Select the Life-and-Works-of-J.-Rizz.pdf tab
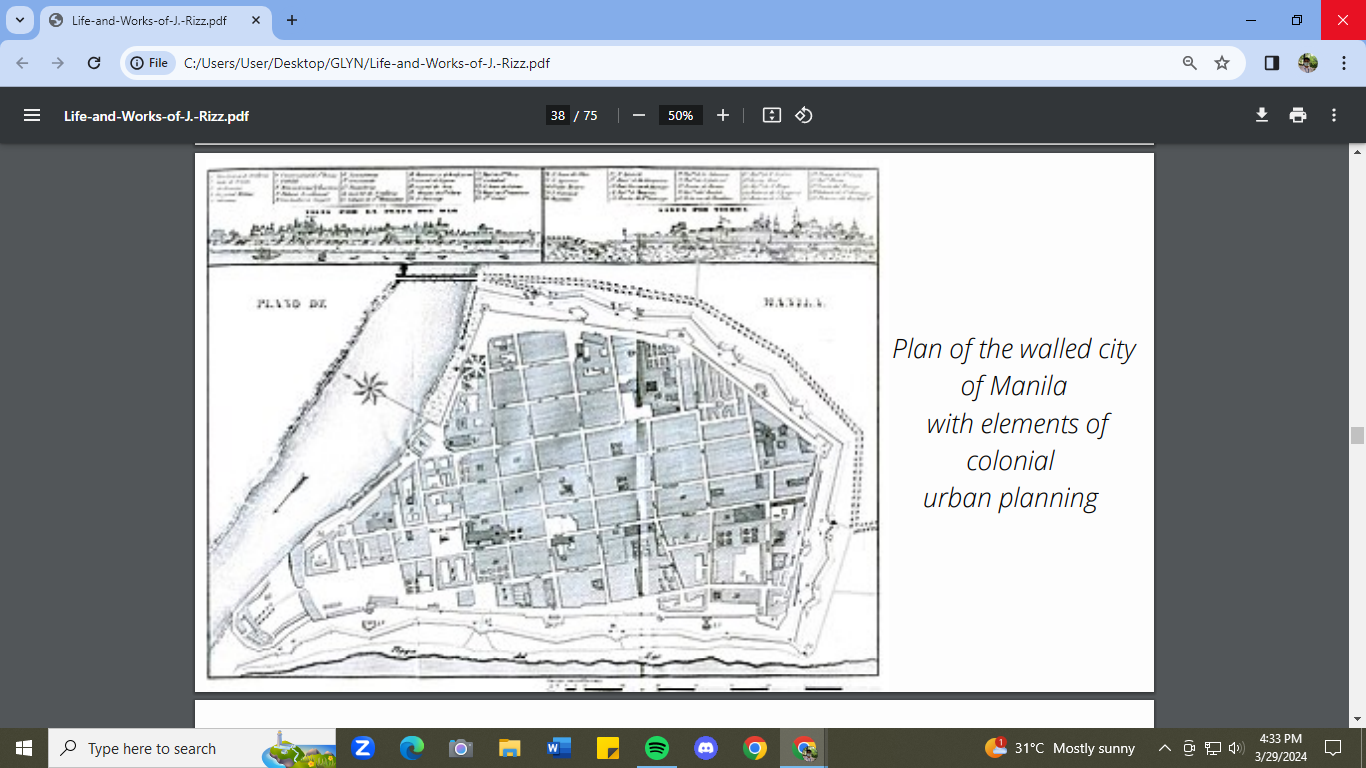1366x768 pixels. coord(150,20)
